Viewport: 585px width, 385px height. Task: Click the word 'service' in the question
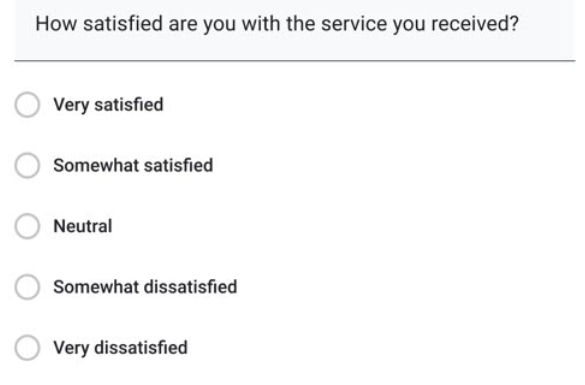click(x=354, y=24)
